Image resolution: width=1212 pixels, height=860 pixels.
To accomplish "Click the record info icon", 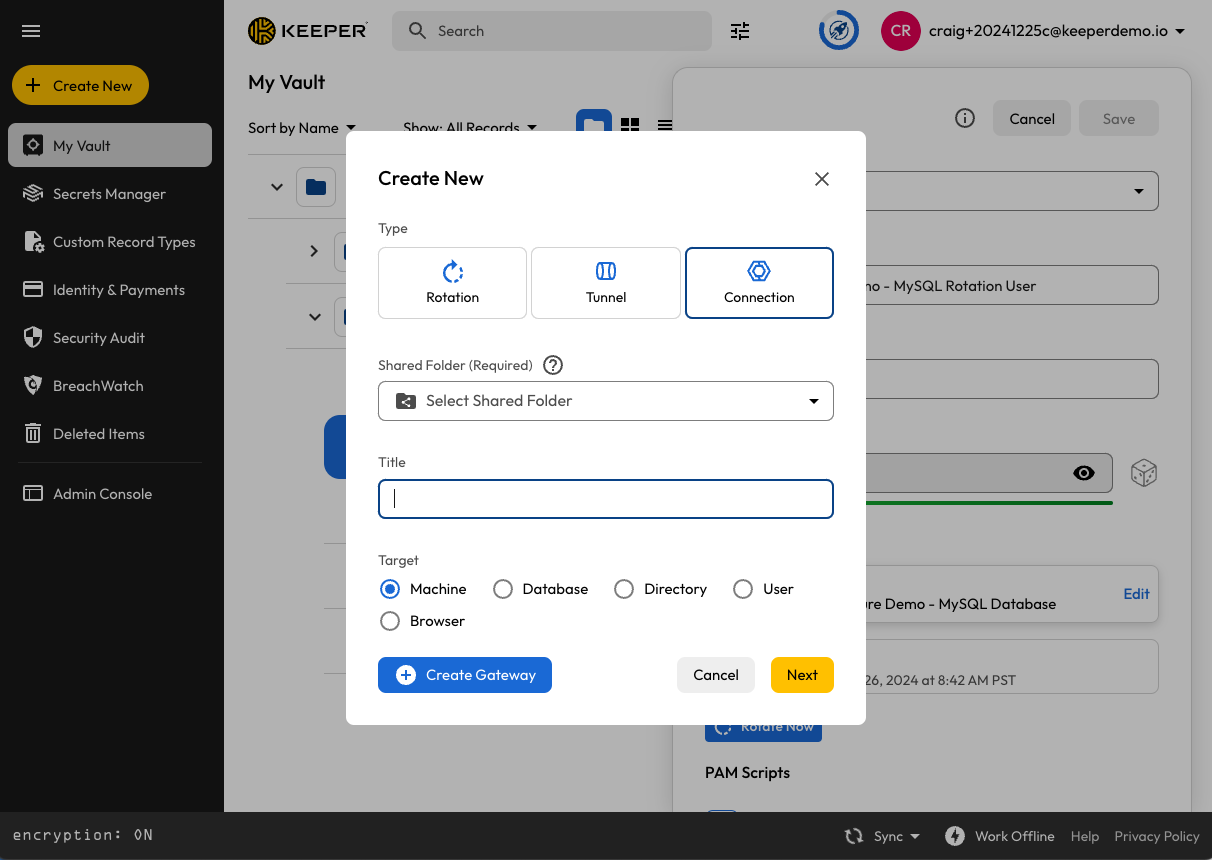I will 965,118.
